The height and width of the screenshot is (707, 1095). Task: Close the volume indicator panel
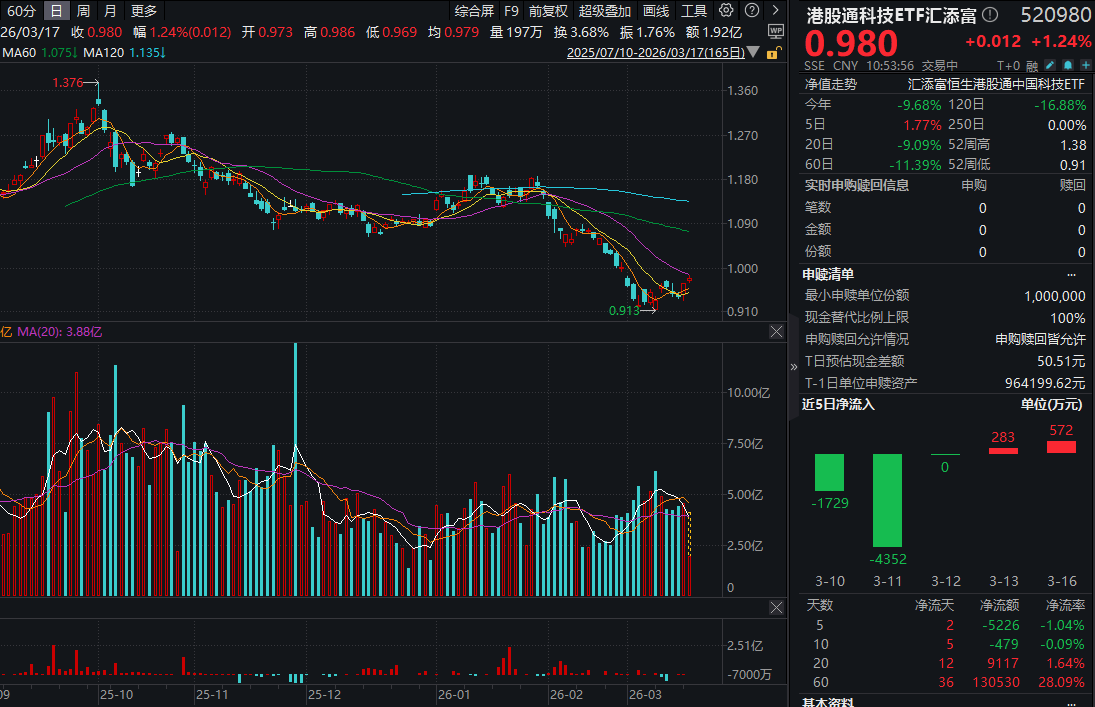point(776,331)
